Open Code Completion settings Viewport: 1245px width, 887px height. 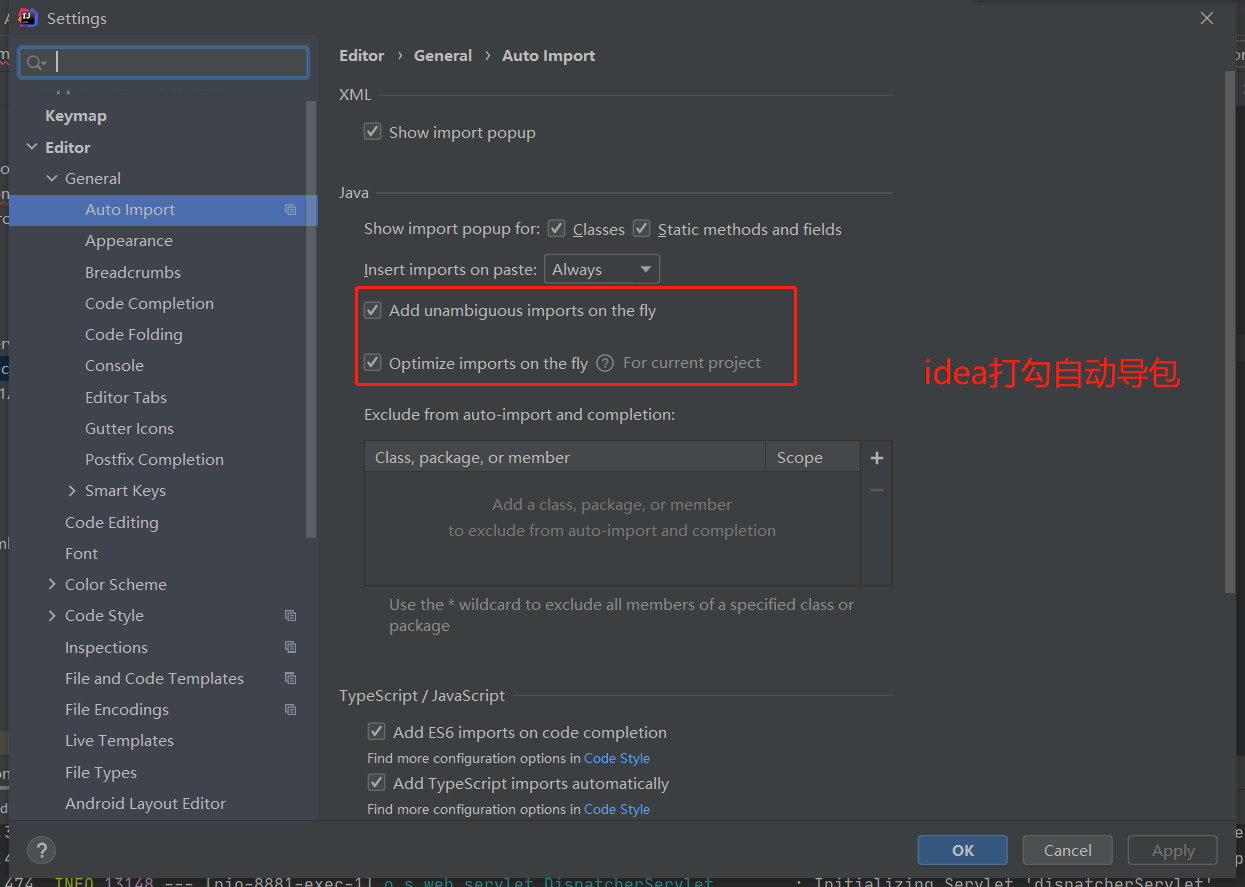[149, 303]
